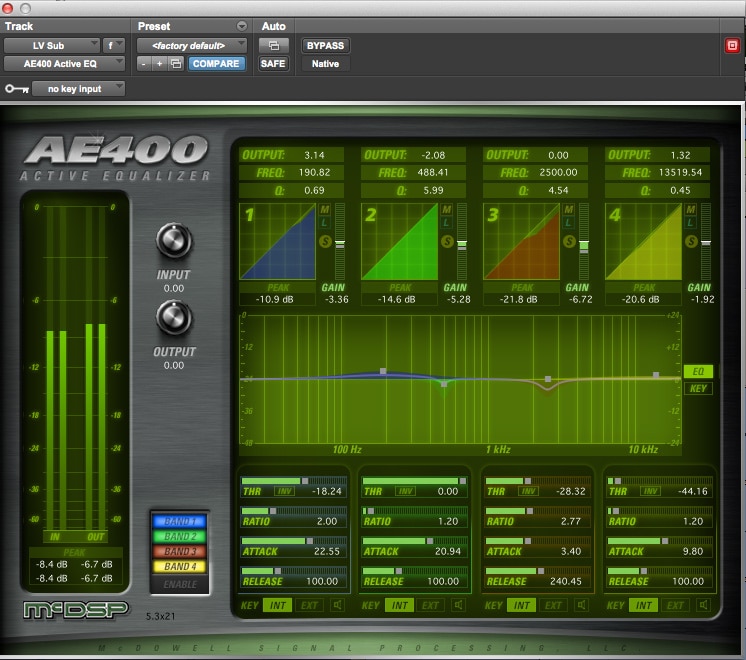Viewport: 746px width, 660px height.
Task: Click band 1 FREQ value 190.82
Action: click(314, 172)
